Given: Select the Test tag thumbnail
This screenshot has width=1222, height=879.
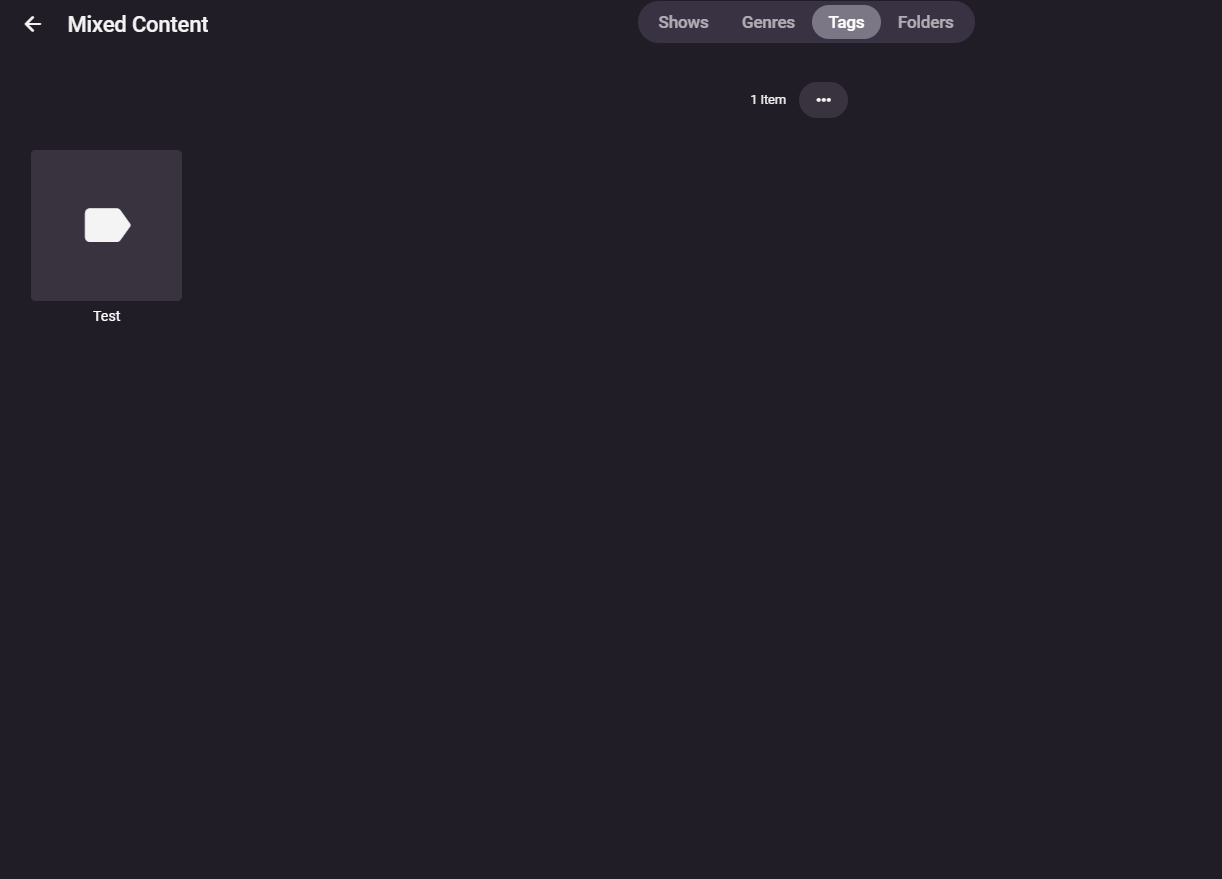Looking at the screenshot, I should tap(106, 225).
